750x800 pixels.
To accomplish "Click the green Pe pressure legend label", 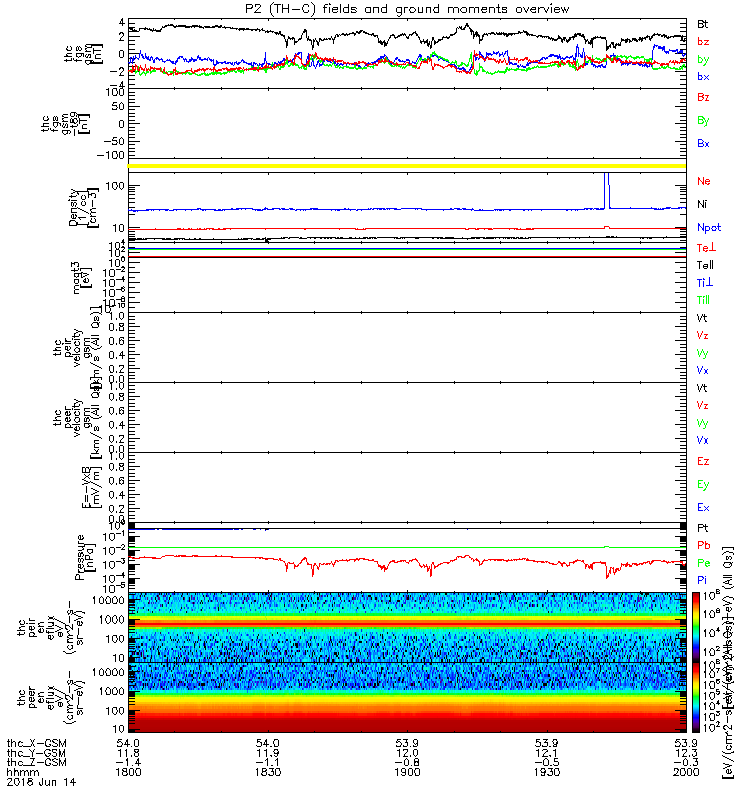I will pyautogui.click(x=704, y=563).
